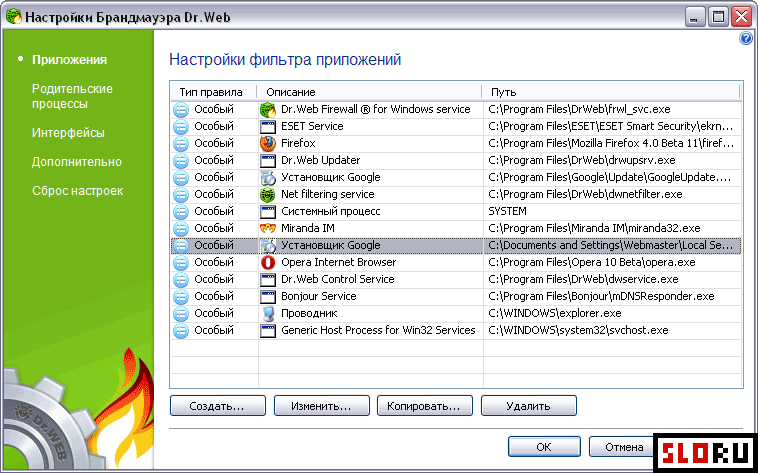Select the Bonjour Service description text
This screenshot has height=473, width=758.
click(319, 296)
